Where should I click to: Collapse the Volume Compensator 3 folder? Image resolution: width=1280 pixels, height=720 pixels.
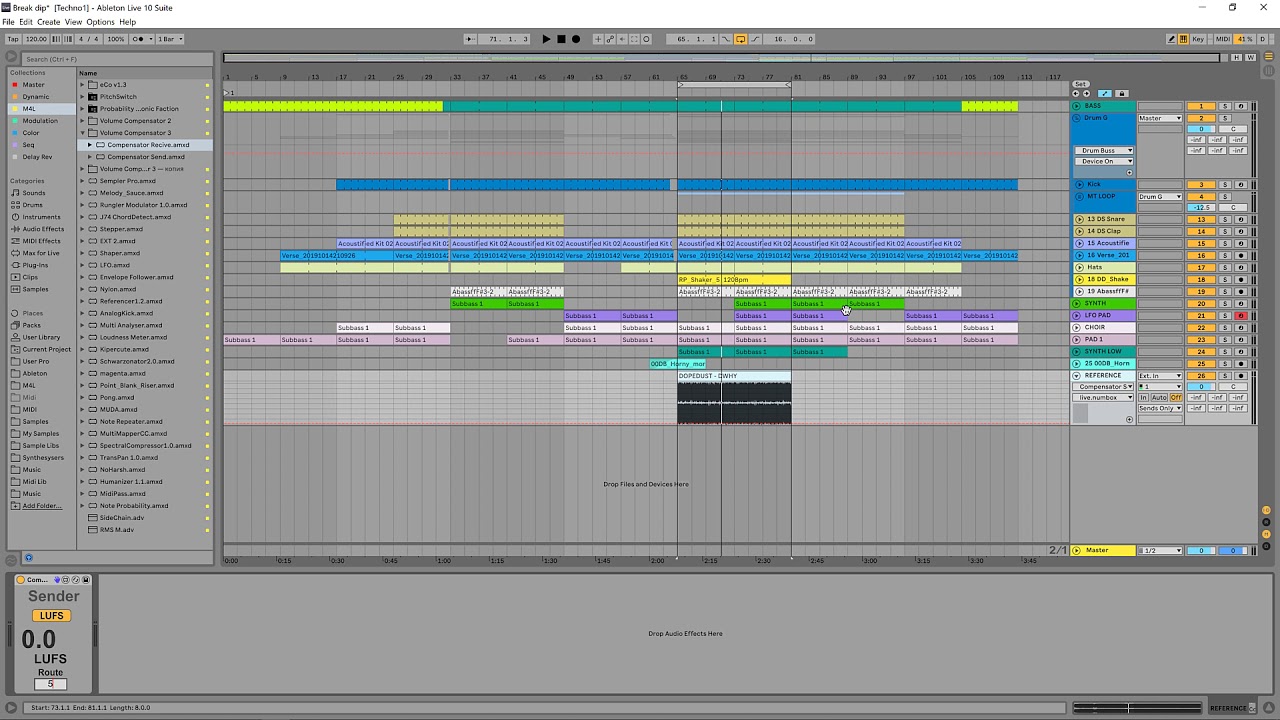82,133
